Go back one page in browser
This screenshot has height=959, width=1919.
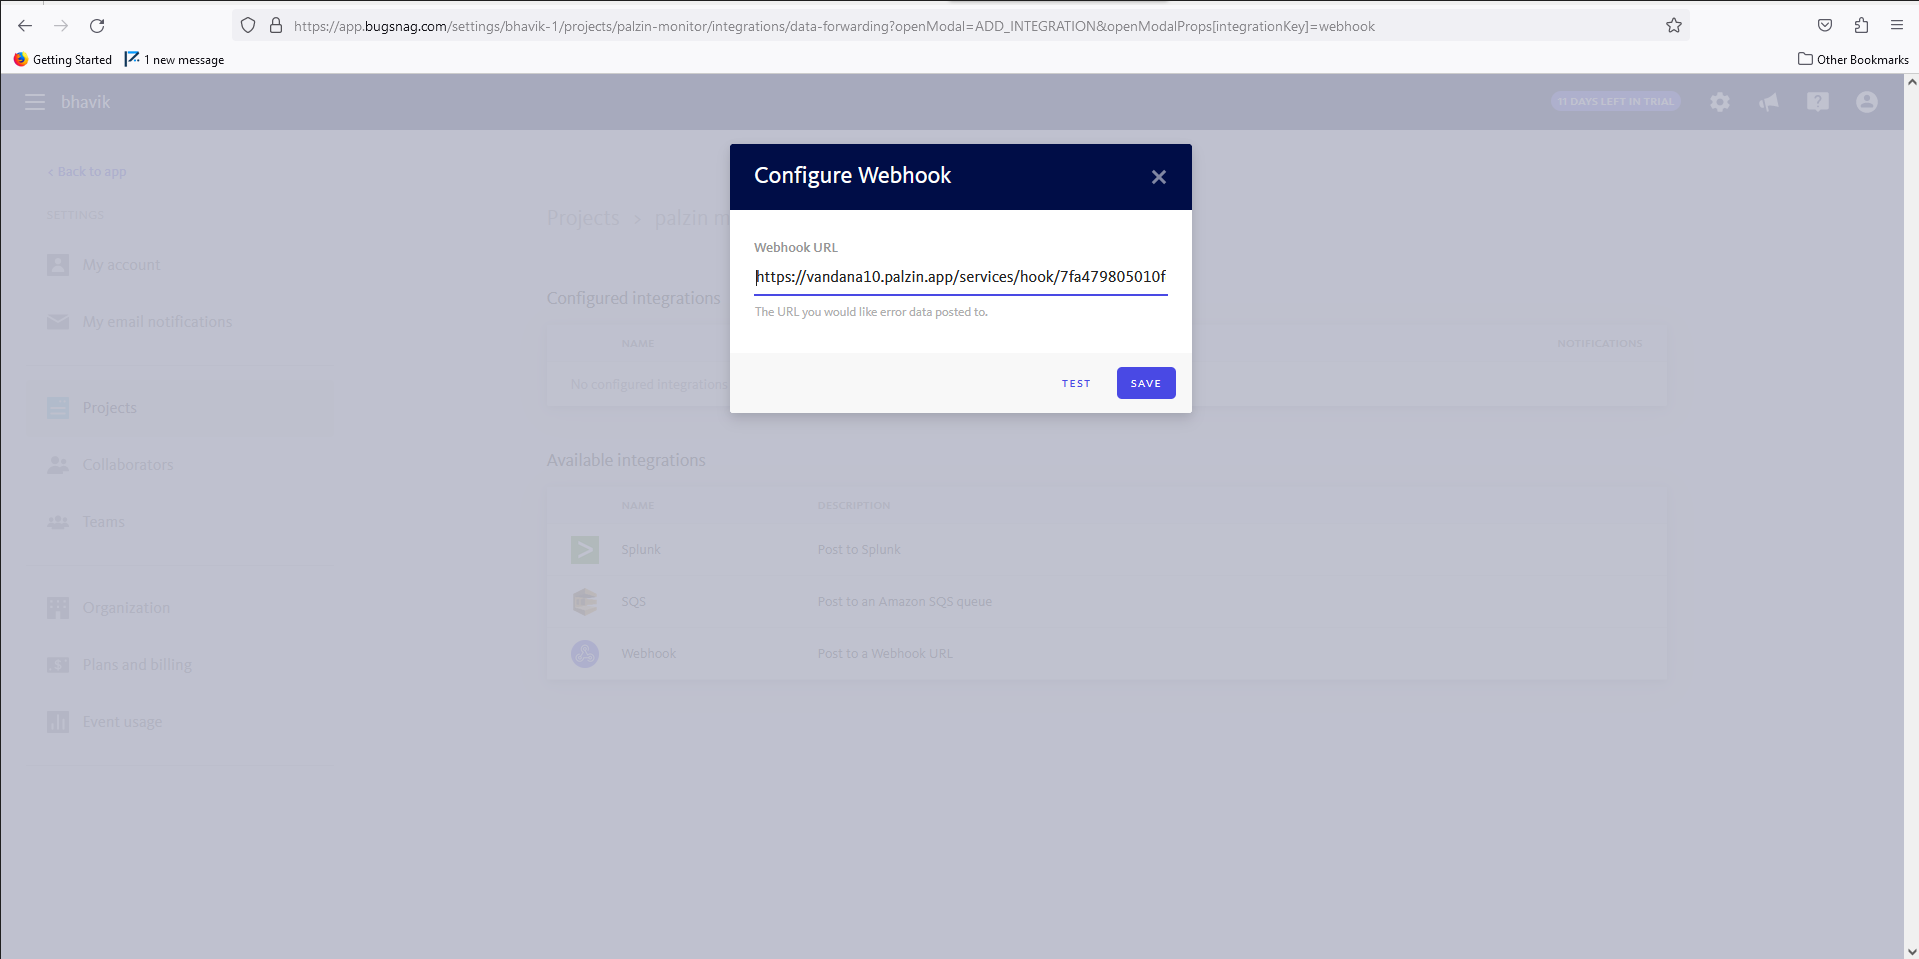pyautogui.click(x=25, y=26)
